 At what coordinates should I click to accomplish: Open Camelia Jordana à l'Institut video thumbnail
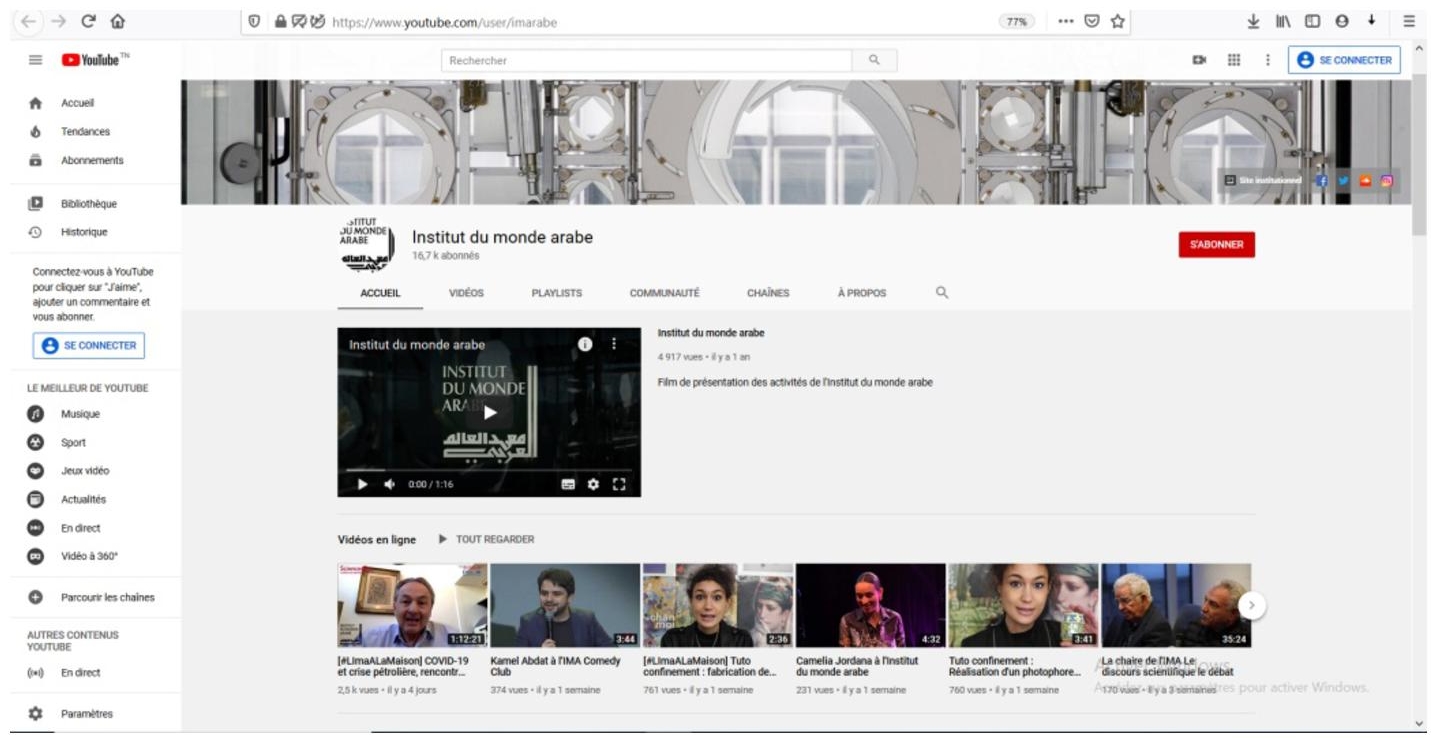(x=870, y=605)
